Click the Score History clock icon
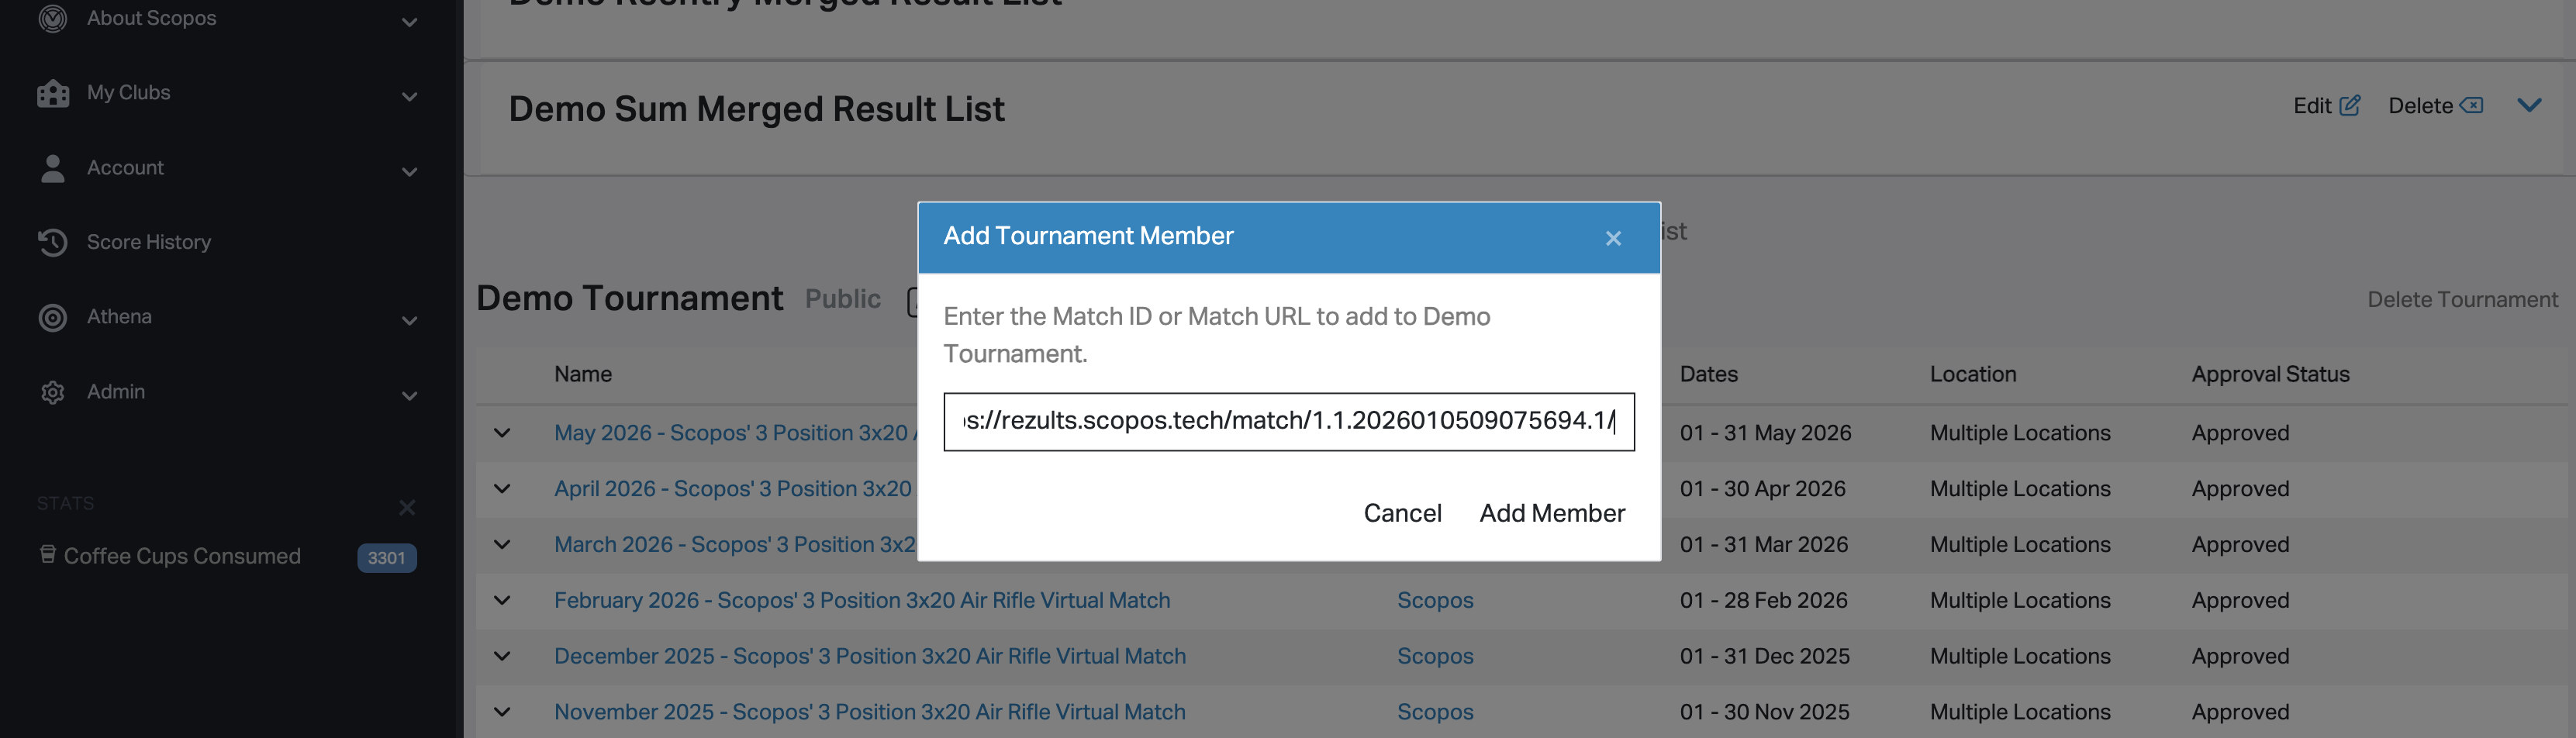 coord(52,242)
